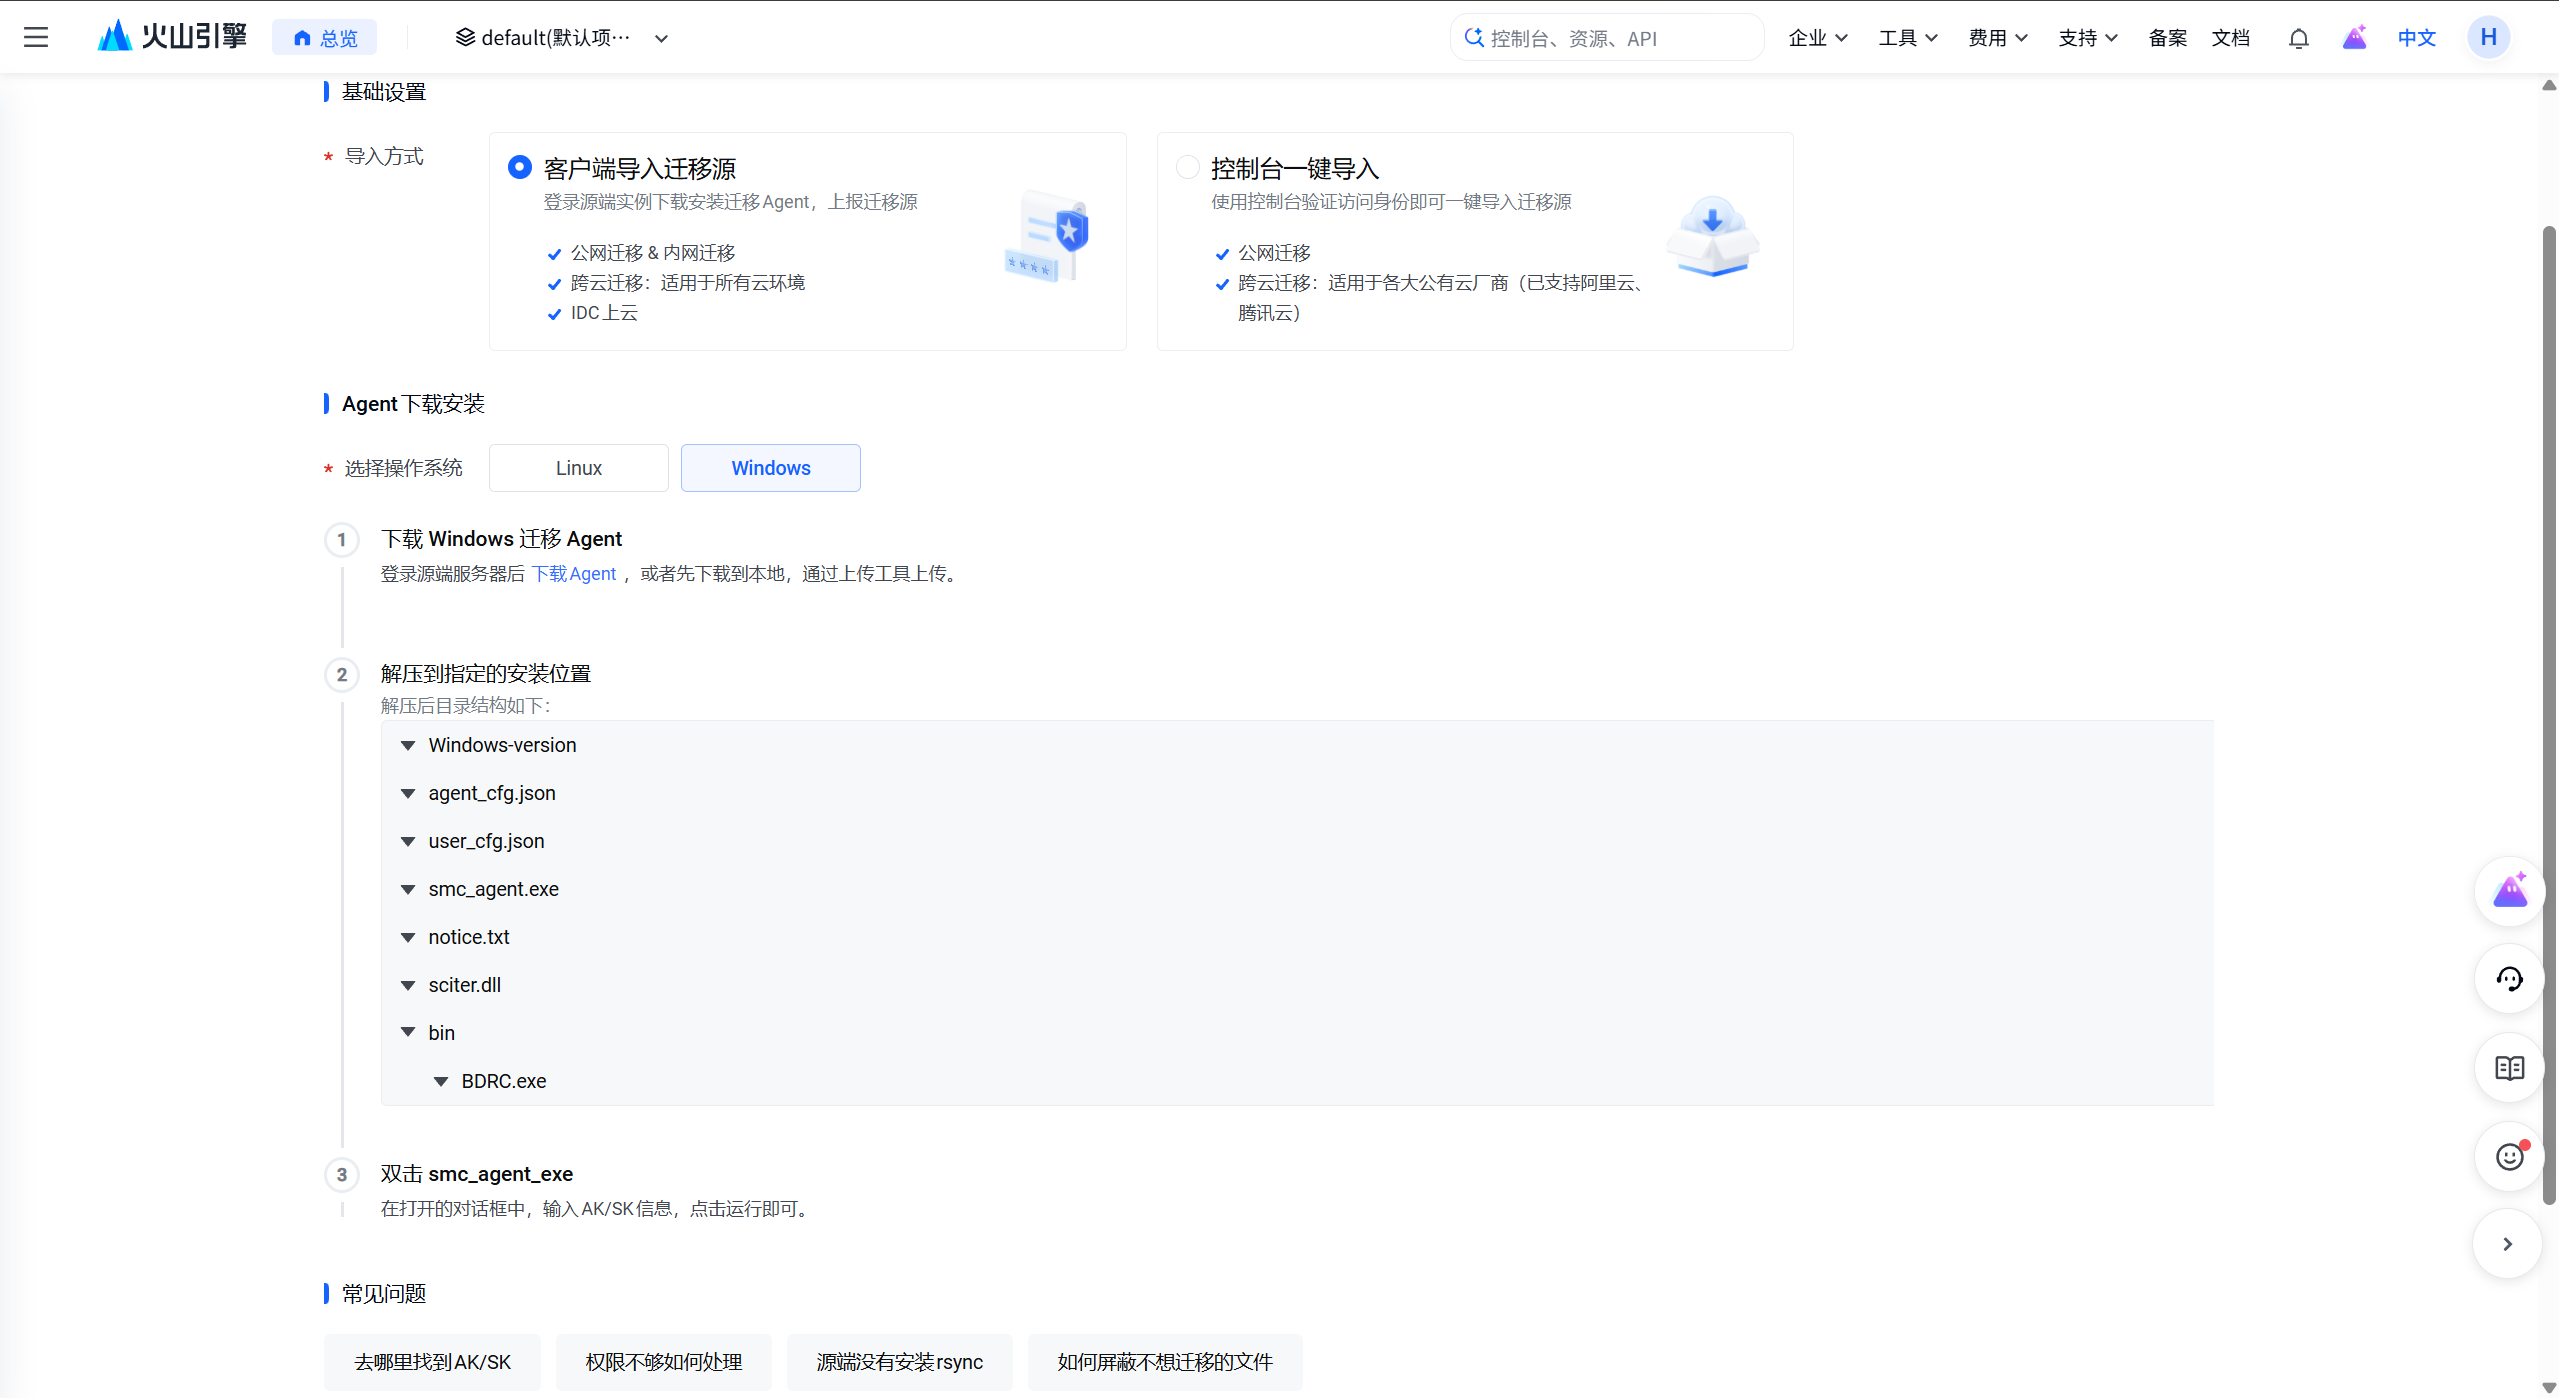The width and height of the screenshot is (2559, 1398).
Task: Open the purple AI assistant icon in header
Action: (x=2354, y=38)
